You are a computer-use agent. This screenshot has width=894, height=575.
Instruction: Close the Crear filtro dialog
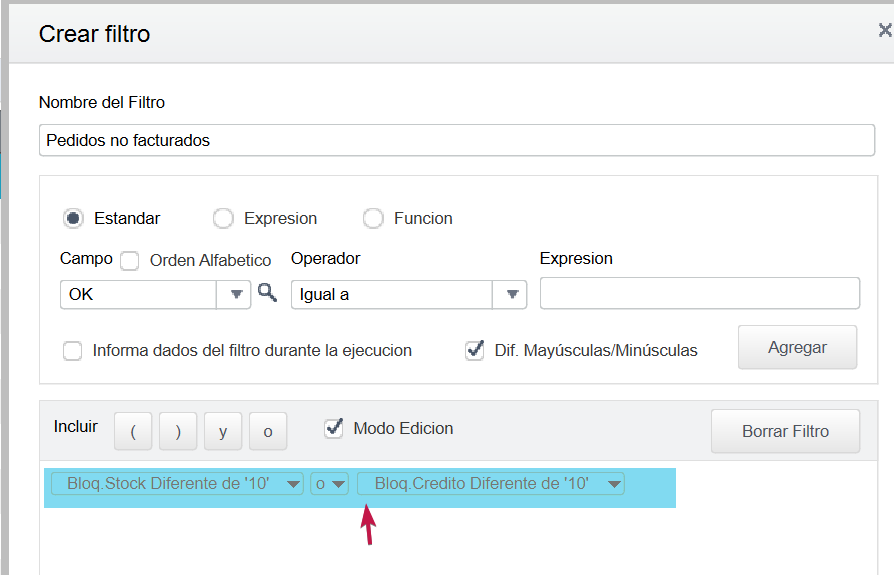pos(885,30)
